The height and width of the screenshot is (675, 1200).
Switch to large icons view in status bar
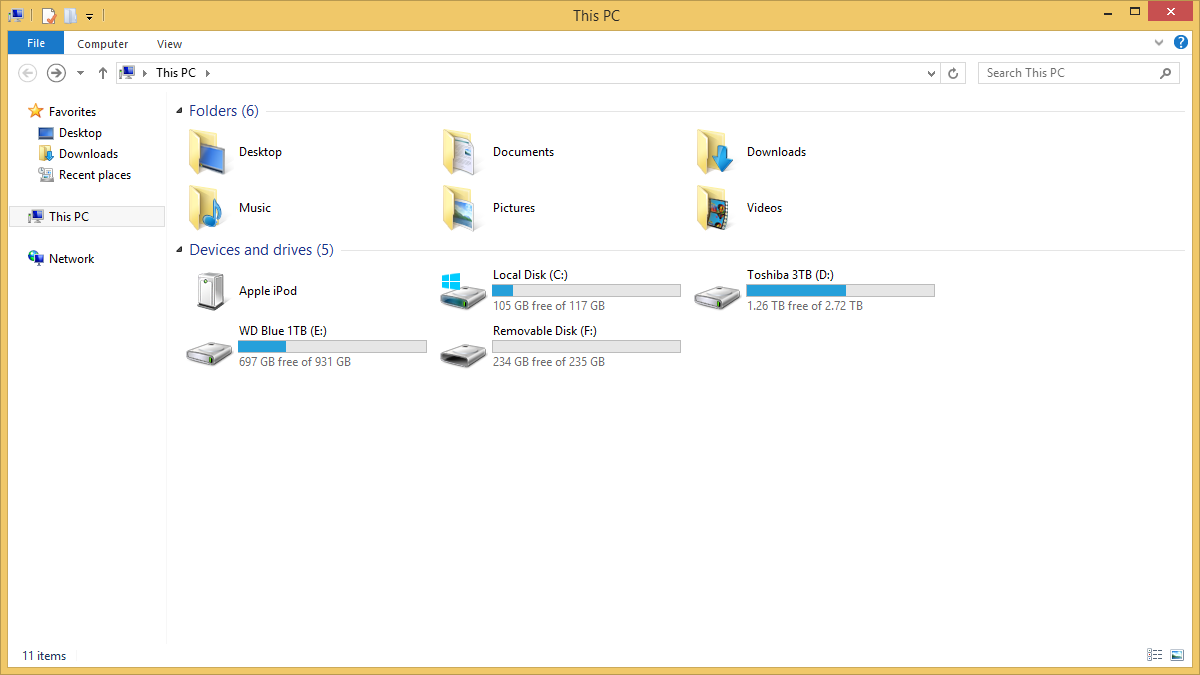point(1177,655)
